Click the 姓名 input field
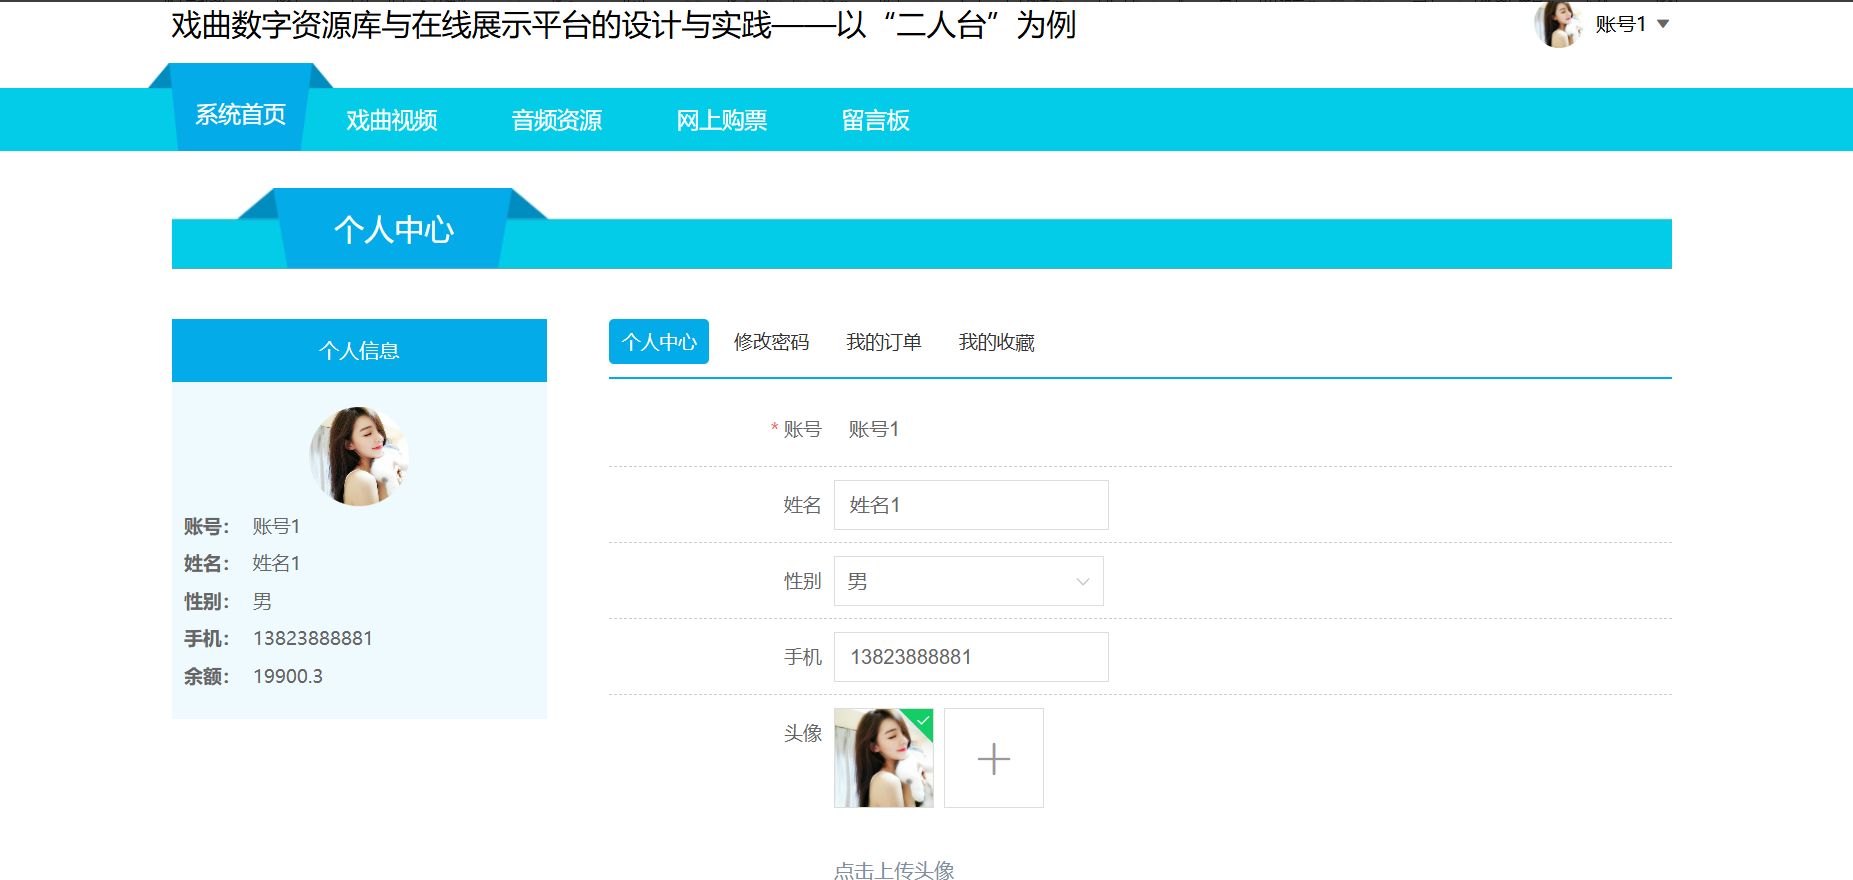The width and height of the screenshot is (1853, 880). [x=971, y=505]
